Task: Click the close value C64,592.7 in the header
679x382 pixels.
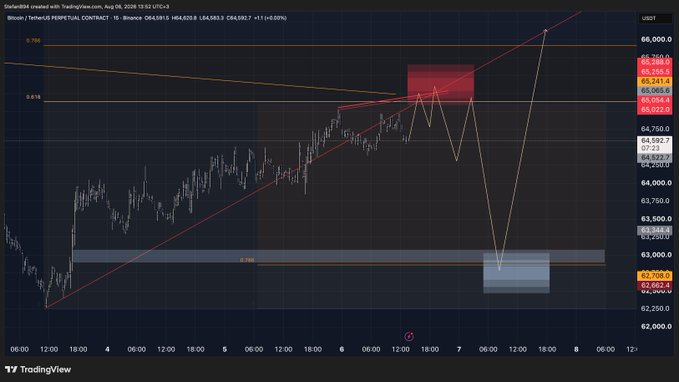Action: (239, 18)
